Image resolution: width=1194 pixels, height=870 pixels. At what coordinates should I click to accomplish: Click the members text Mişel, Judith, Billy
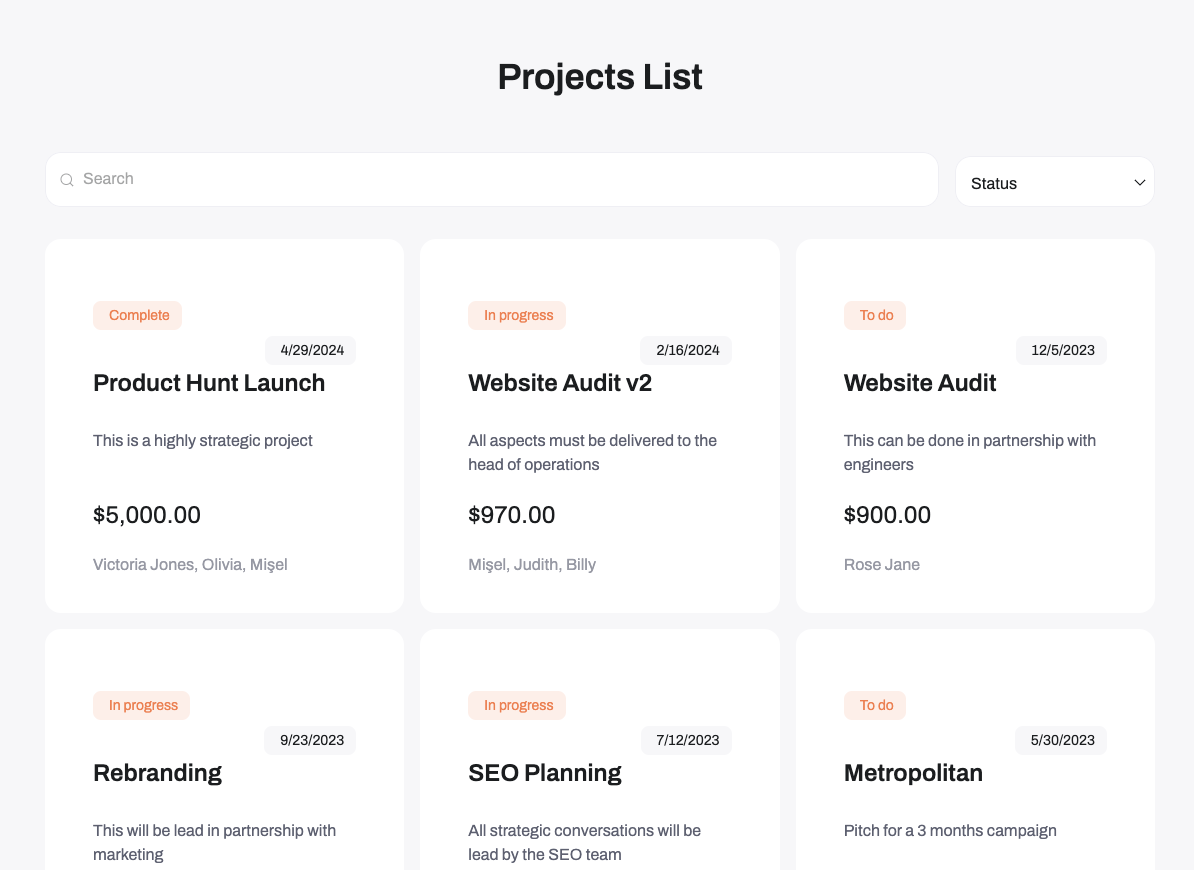(x=532, y=565)
